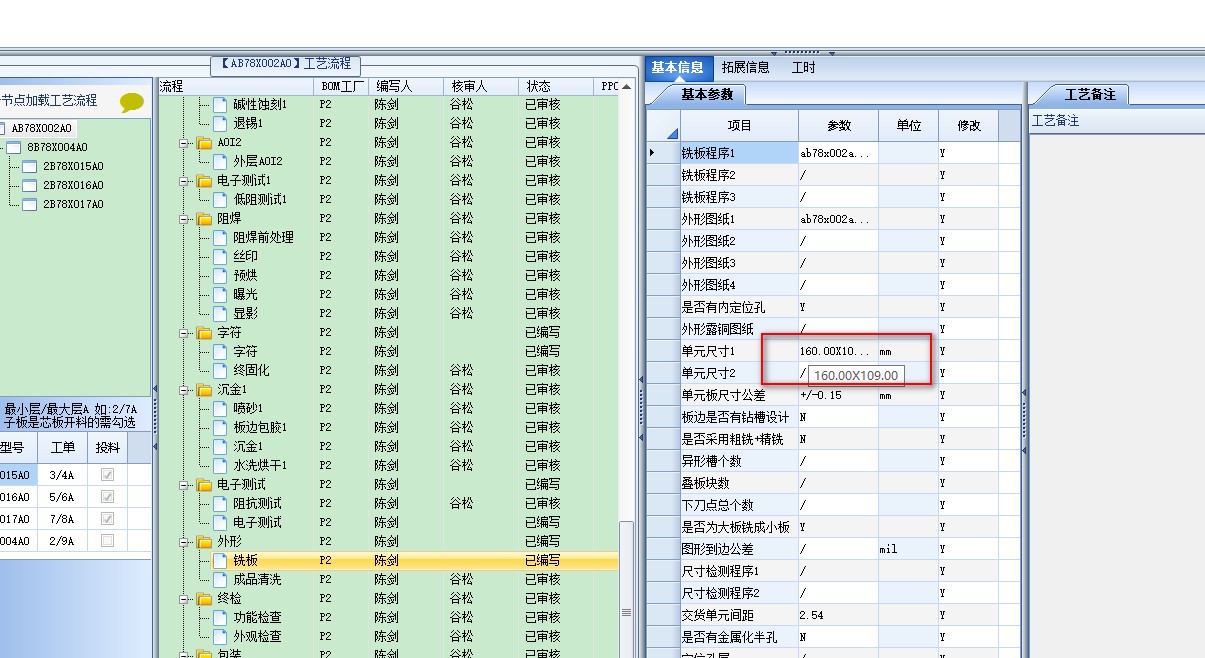Click the 单元板尺寸公差 value +/-0.15

pos(838,395)
